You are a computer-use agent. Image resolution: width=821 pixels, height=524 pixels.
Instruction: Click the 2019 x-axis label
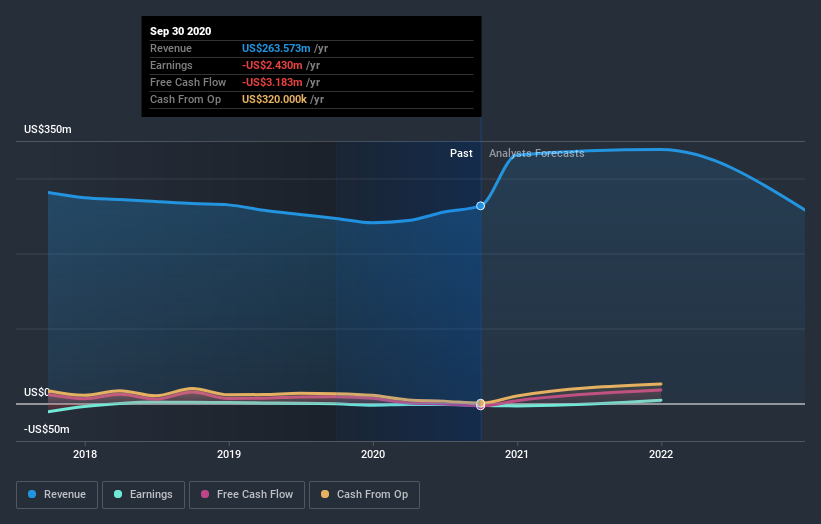pos(229,454)
